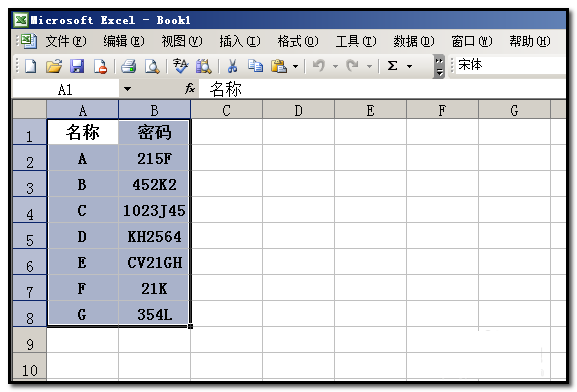Click the AutoSum sigma icon
The height and width of the screenshot is (392, 577).
pyautogui.click(x=392, y=66)
